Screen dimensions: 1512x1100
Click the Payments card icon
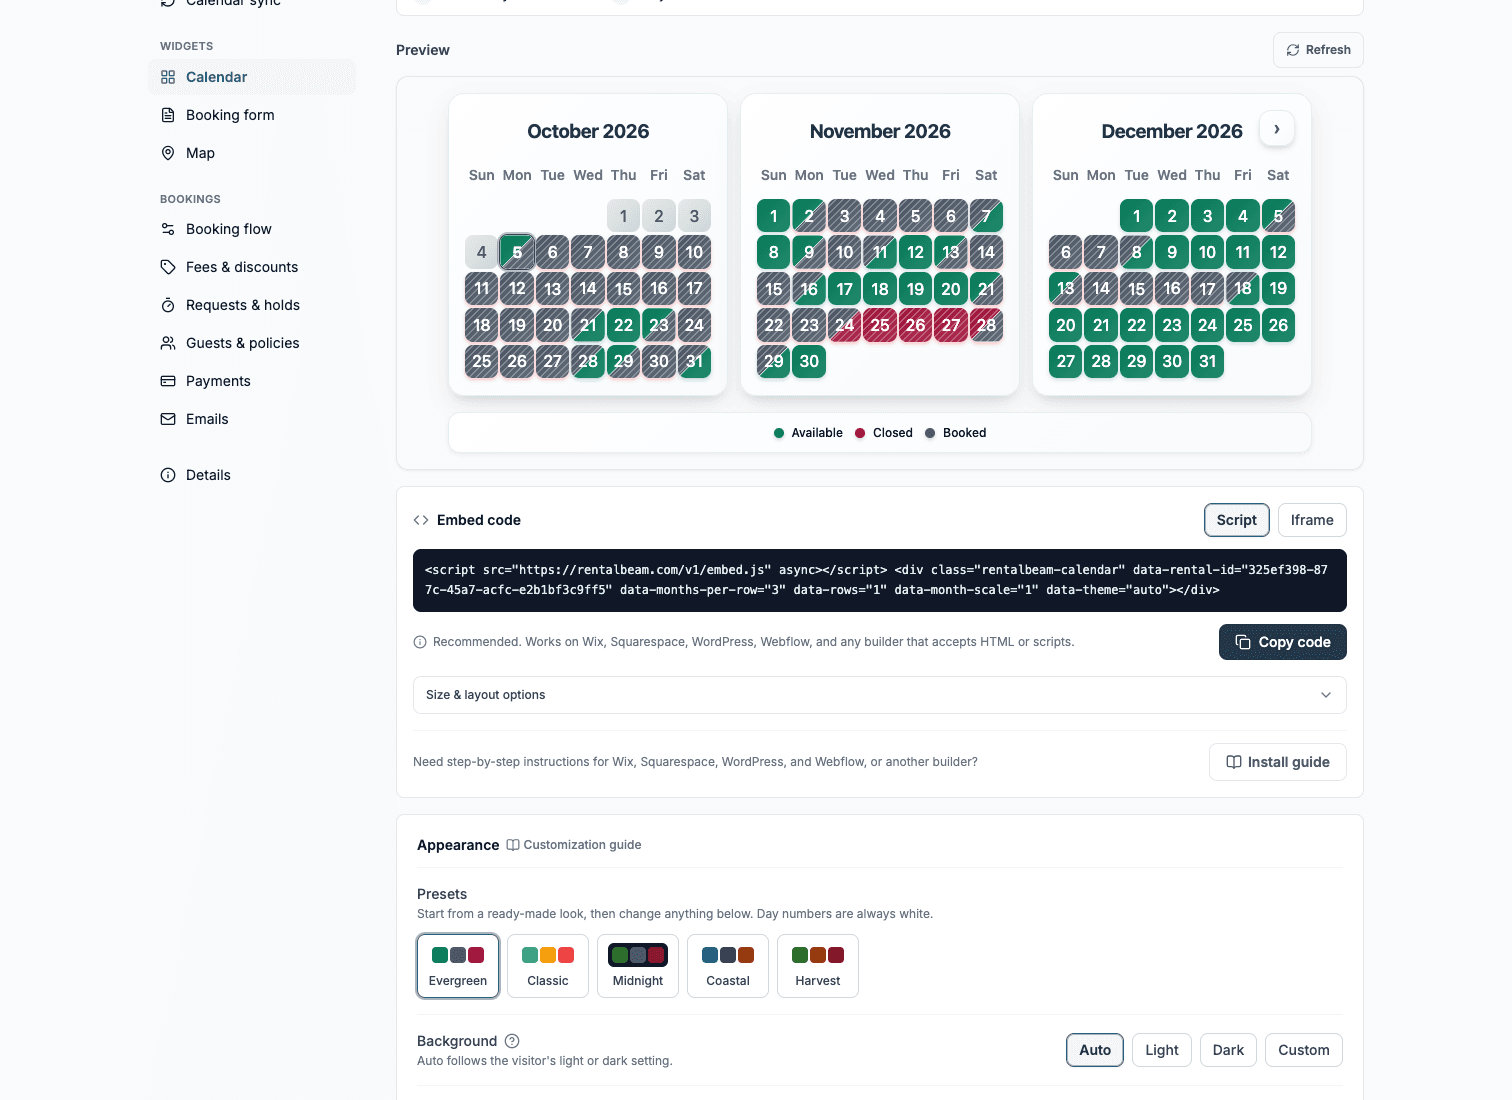[x=168, y=381]
